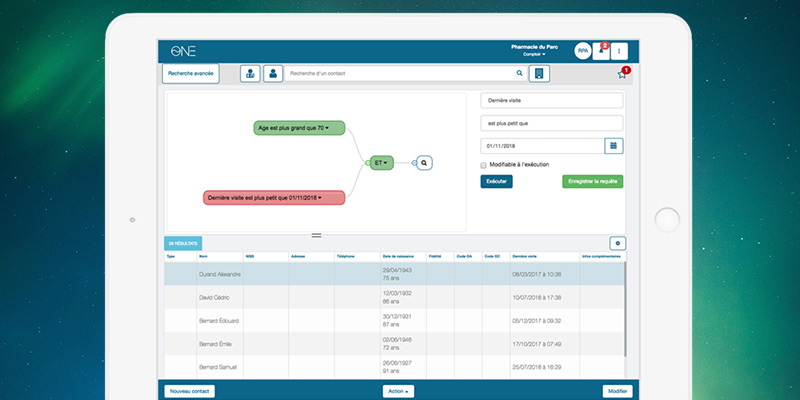Image resolution: width=800 pixels, height=400 pixels.
Task: Open the calendar date picker icon
Action: pos(613,146)
